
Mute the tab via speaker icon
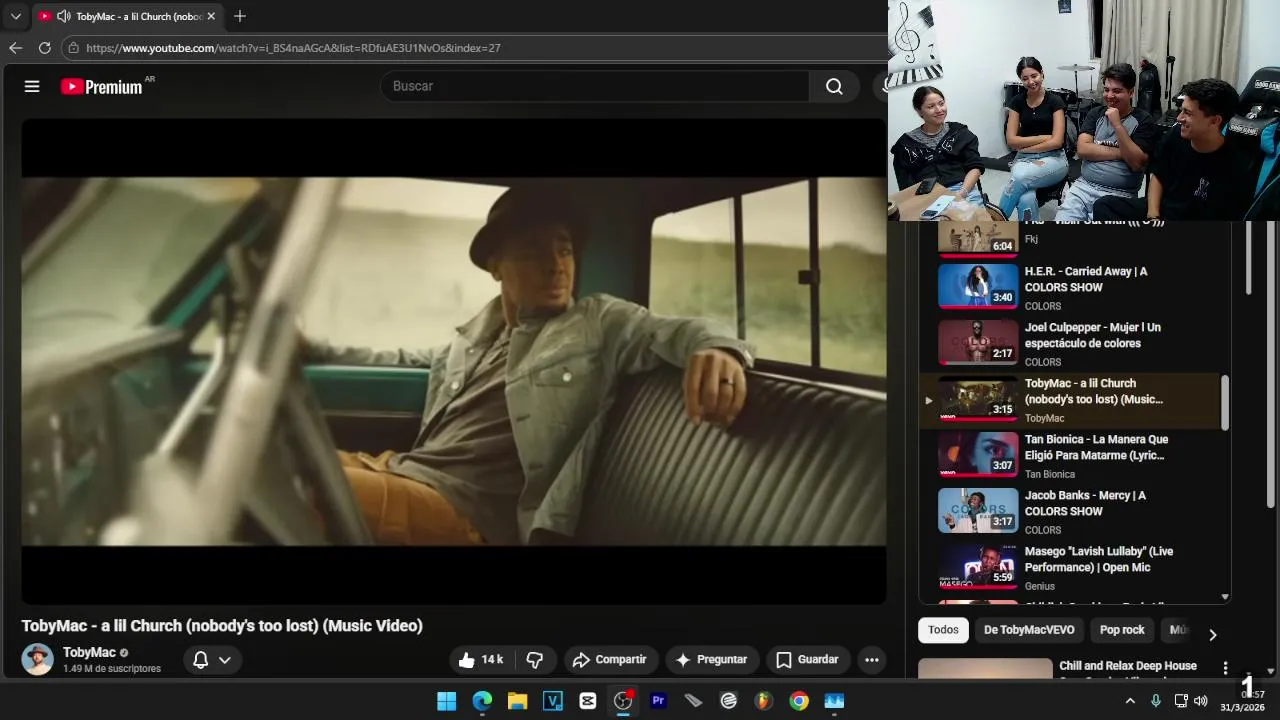63,16
